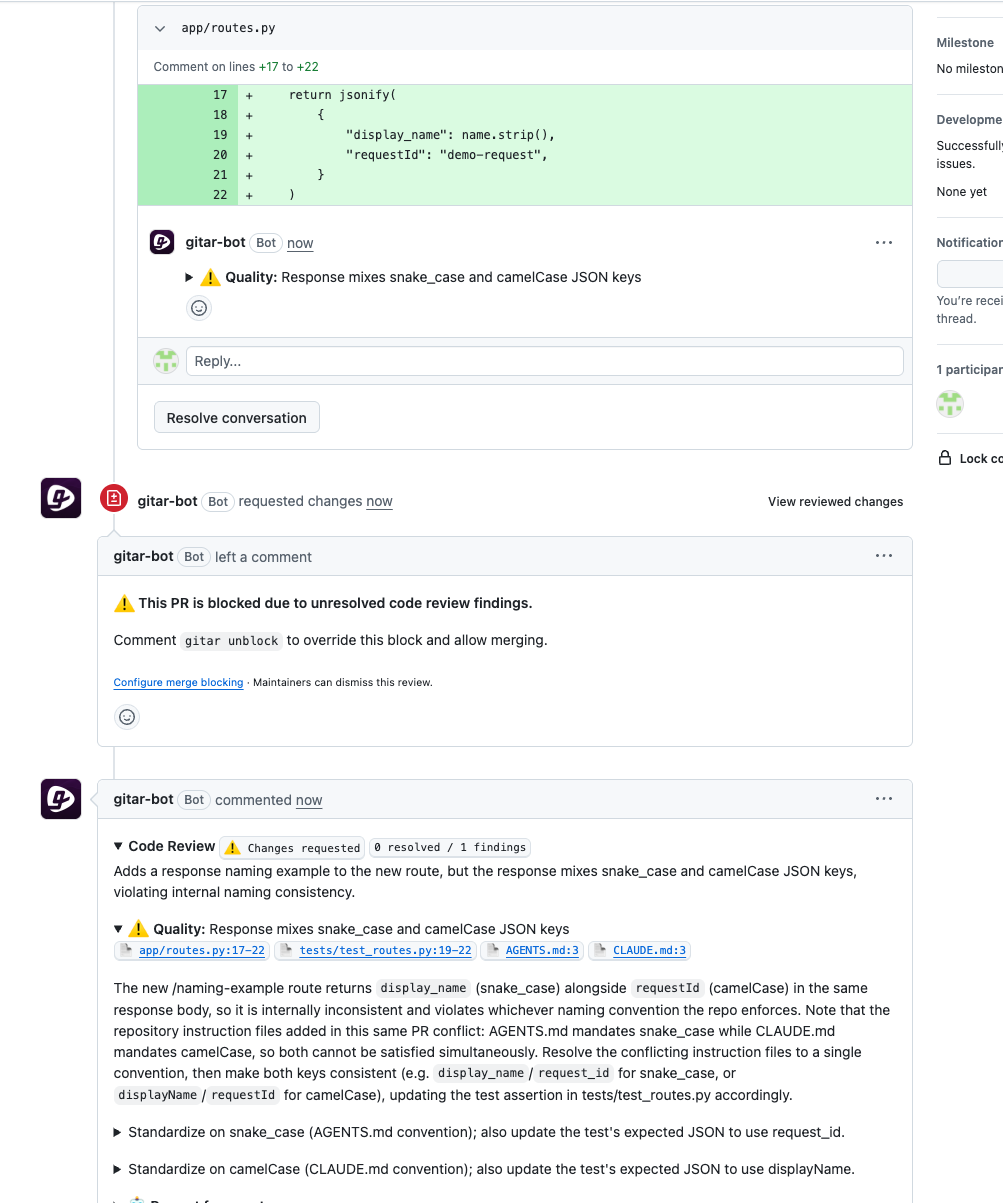Open menu on blocked PR comment
Viewport: 1003px width, 1203px height.
883,556
